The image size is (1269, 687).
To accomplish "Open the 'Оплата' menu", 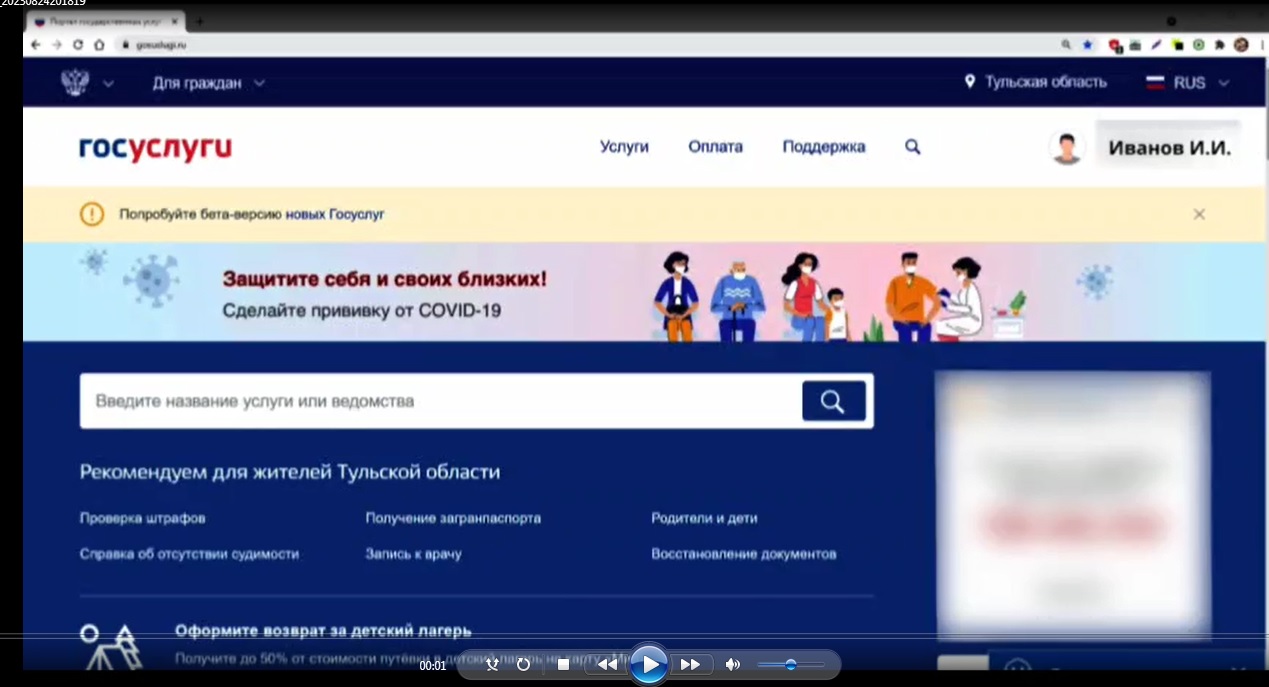I will click(x=715, y=146).
